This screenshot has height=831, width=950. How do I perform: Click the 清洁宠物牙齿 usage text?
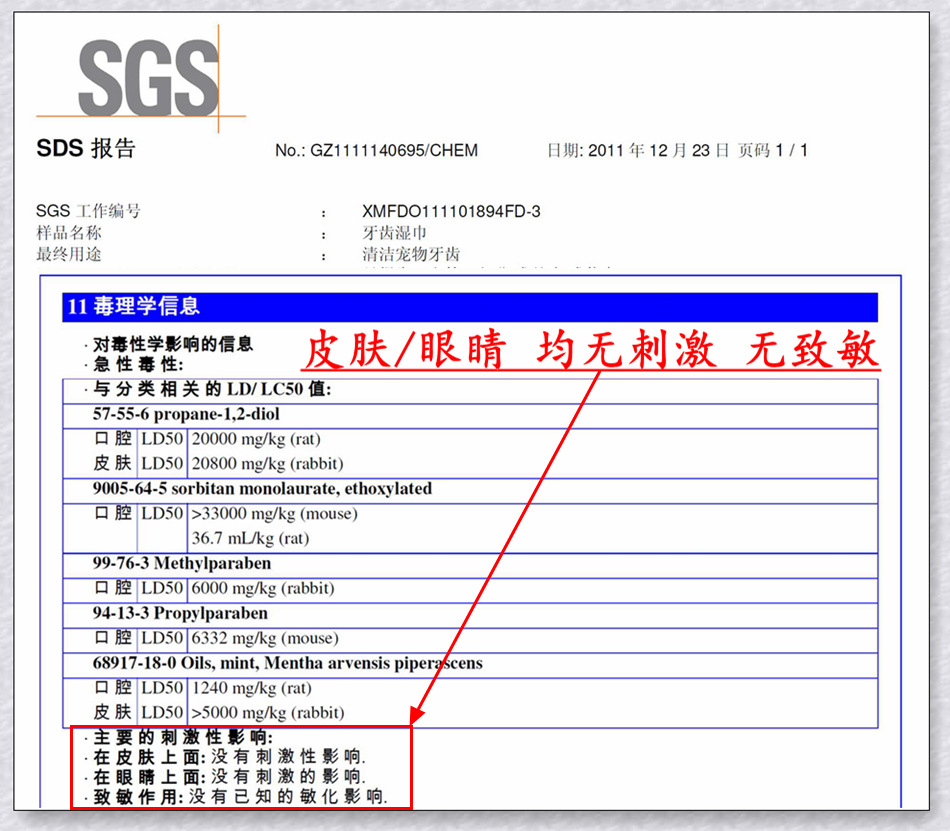411,254
